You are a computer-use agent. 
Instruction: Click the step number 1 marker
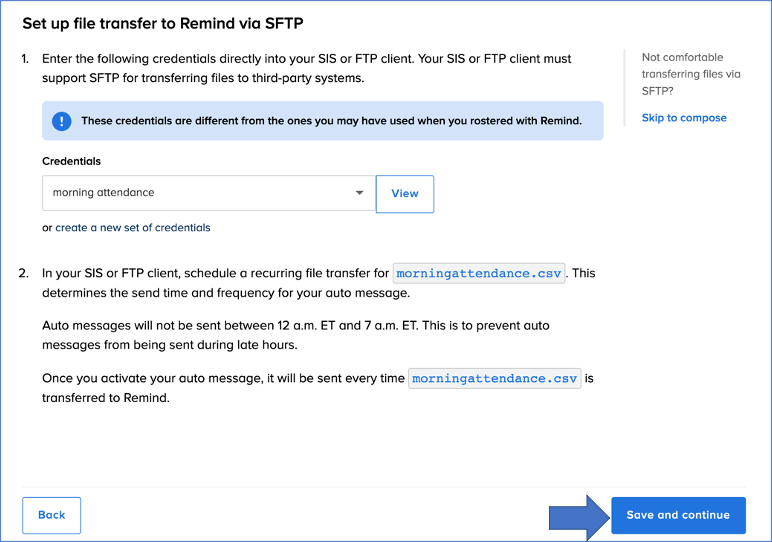click(24, 60)
